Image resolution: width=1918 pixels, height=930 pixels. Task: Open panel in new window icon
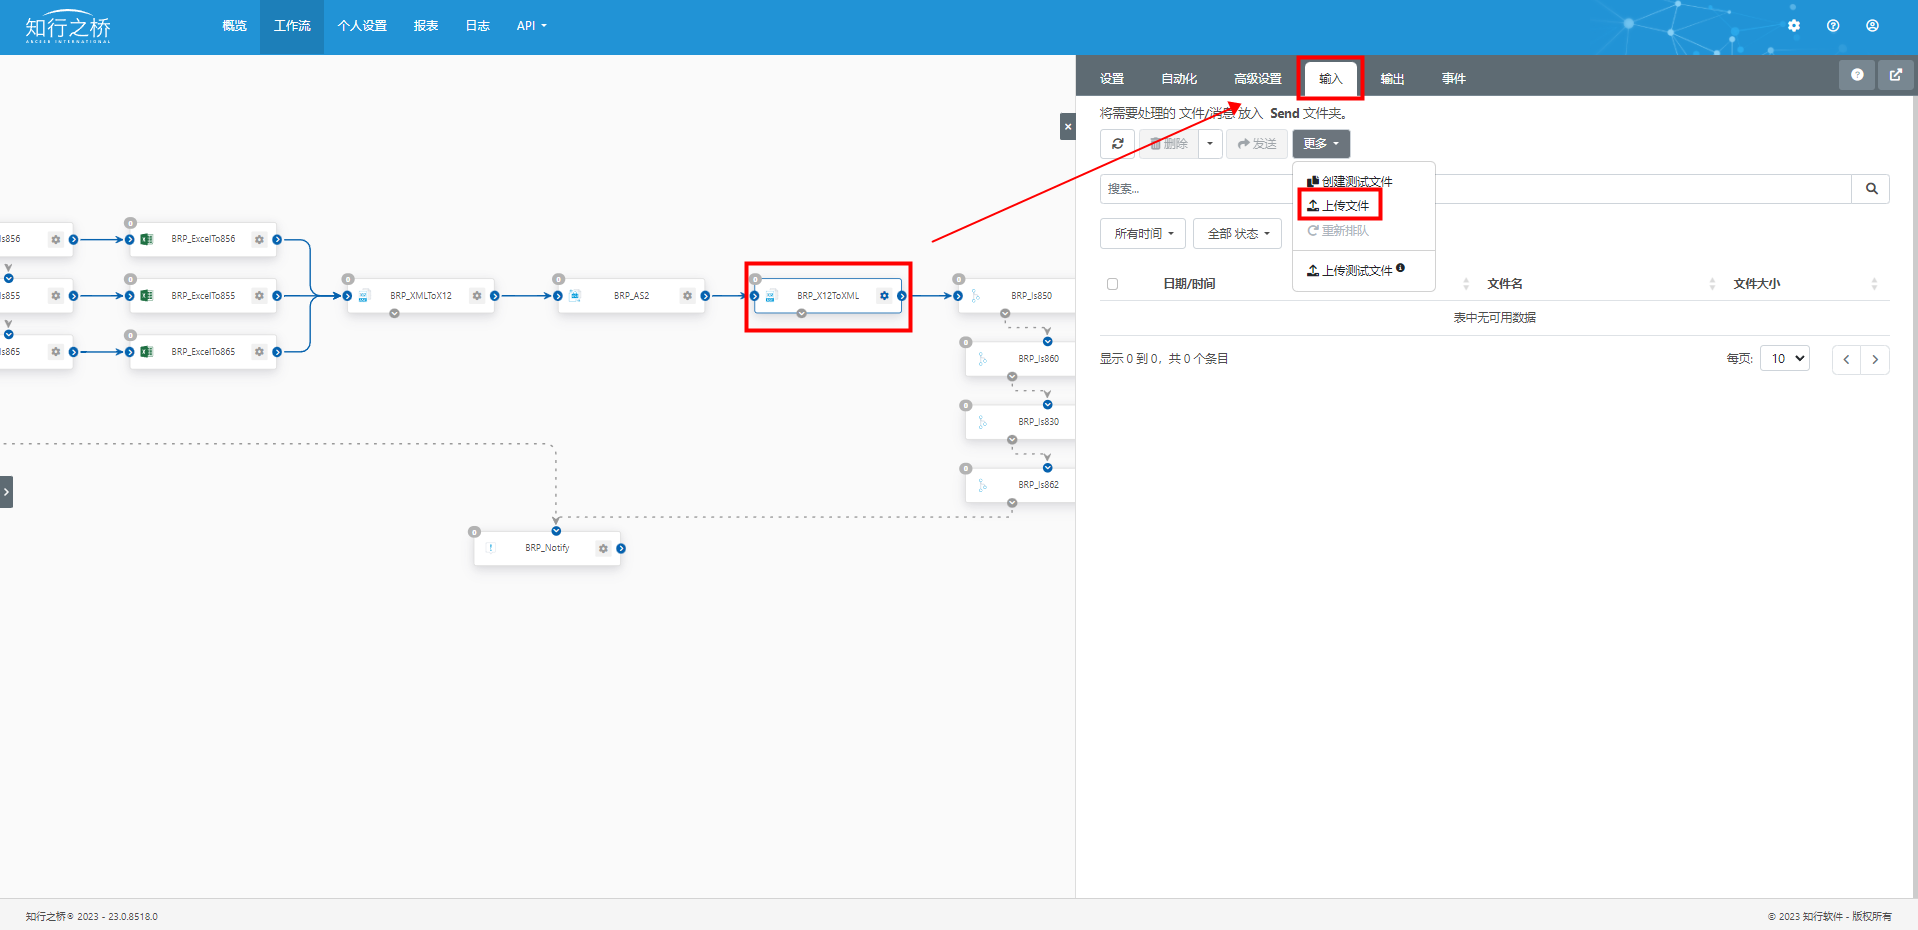pyautogui.click(x=1895, y=75)
